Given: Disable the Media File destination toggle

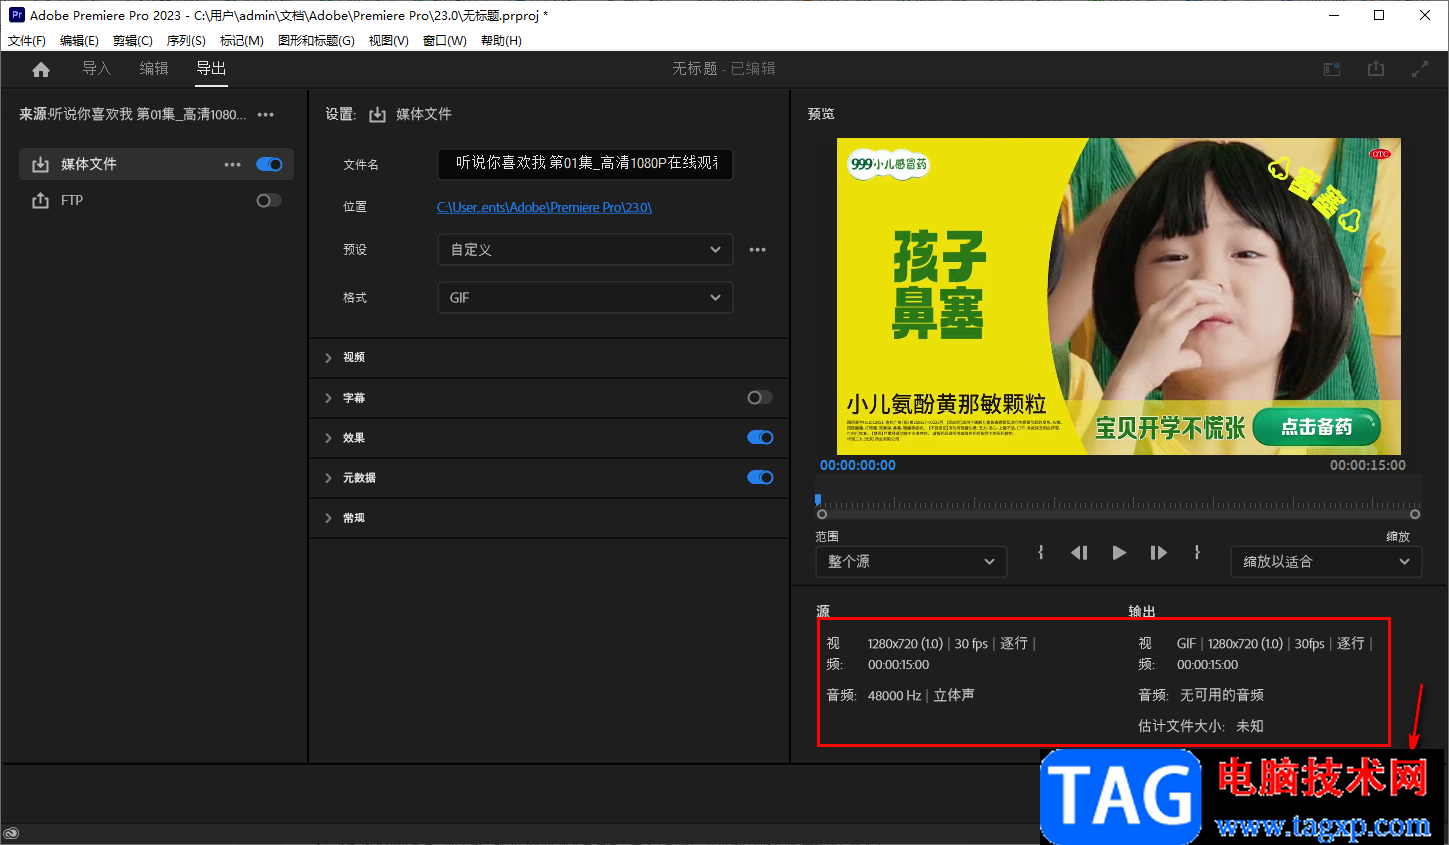Looking at the screenshot, I should [270, 165].
